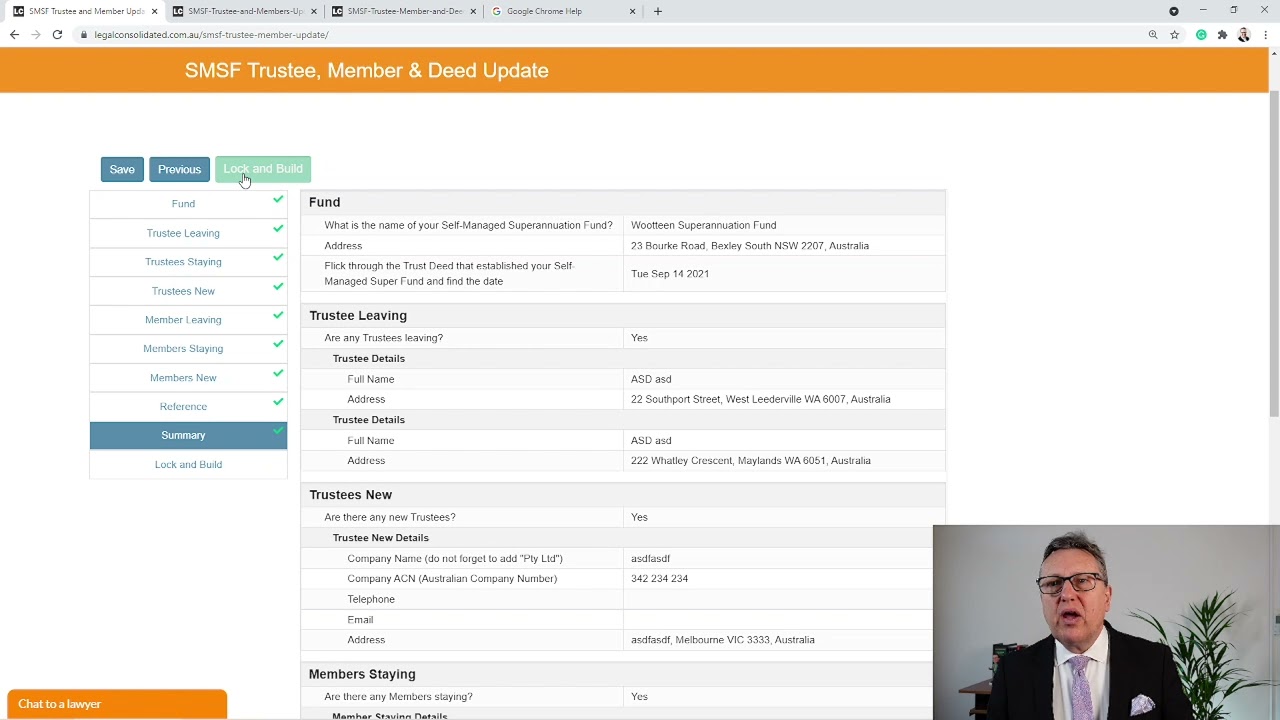The image size is (1280, 720).
Task: Click the Chat to a lawyer button
Action: point(117,704)
